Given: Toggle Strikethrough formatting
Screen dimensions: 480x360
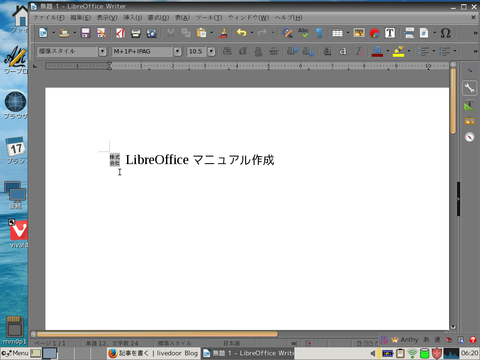Looking at the screenshot, I should [274, 51].
